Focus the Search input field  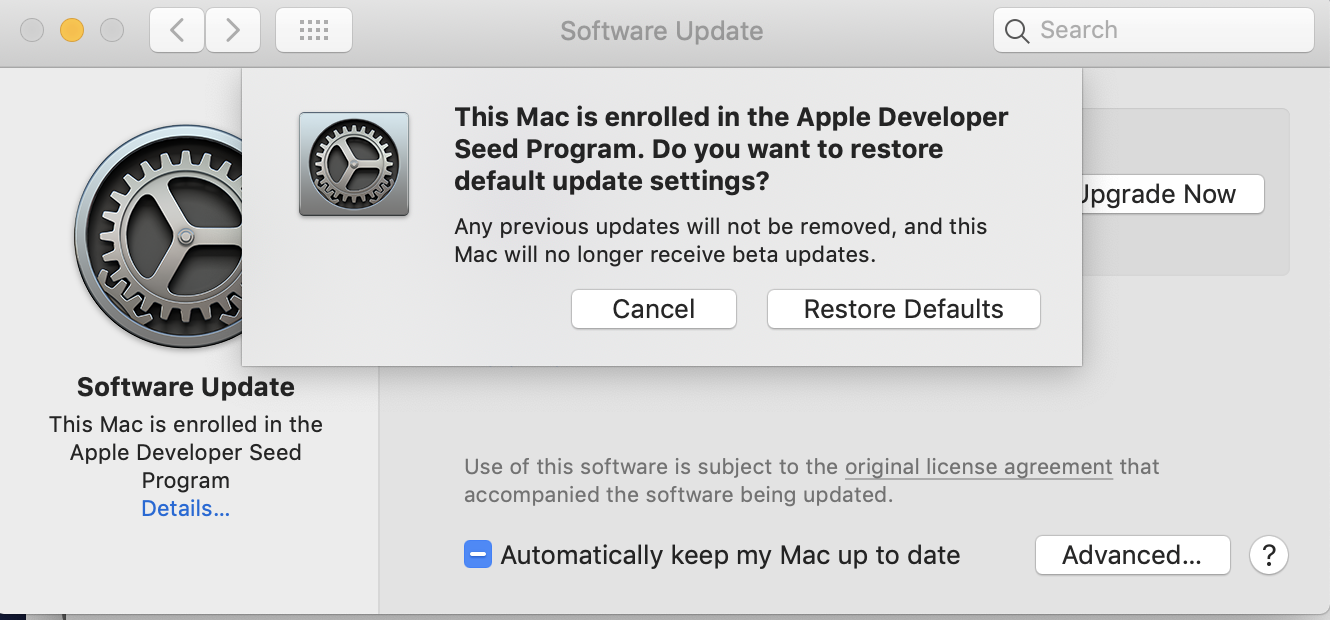(1154, 31)
